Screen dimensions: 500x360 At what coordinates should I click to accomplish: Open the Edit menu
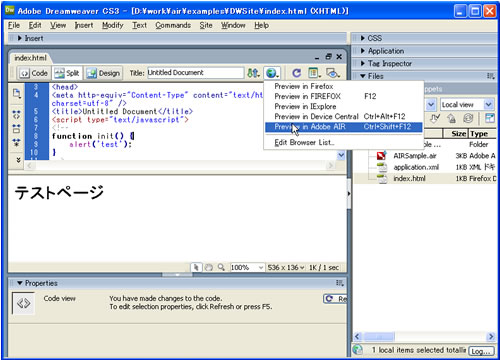pos(35,25)
